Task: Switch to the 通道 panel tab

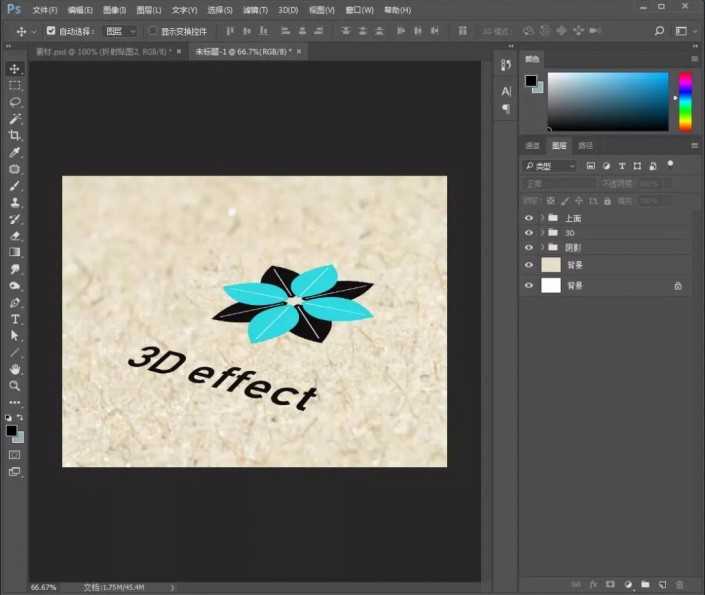Action: coord(533,146)
